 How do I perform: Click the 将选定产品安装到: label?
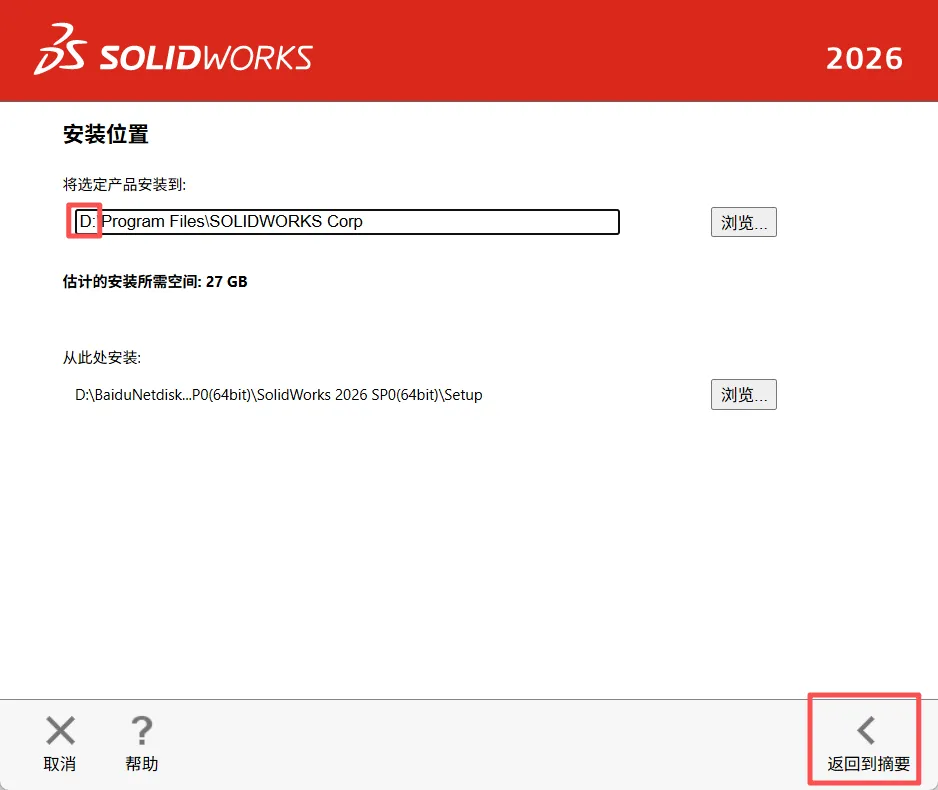(x=124, y=184)
